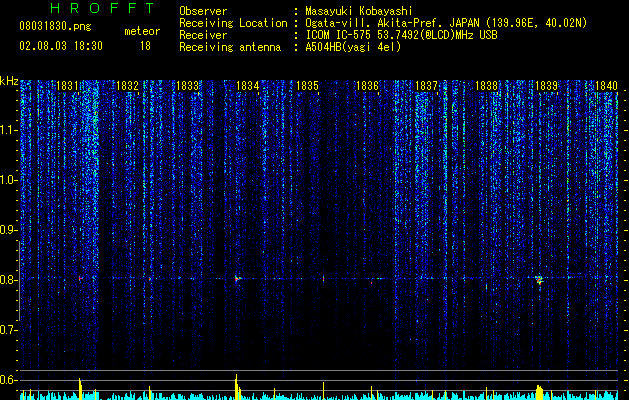Click the Receiving Location label

point(233,23)
